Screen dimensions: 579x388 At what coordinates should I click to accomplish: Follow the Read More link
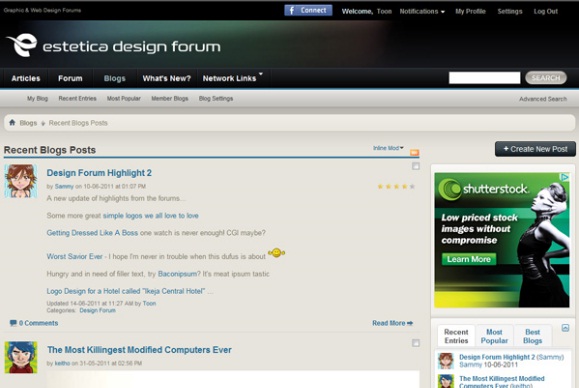(x=392, y=323)
